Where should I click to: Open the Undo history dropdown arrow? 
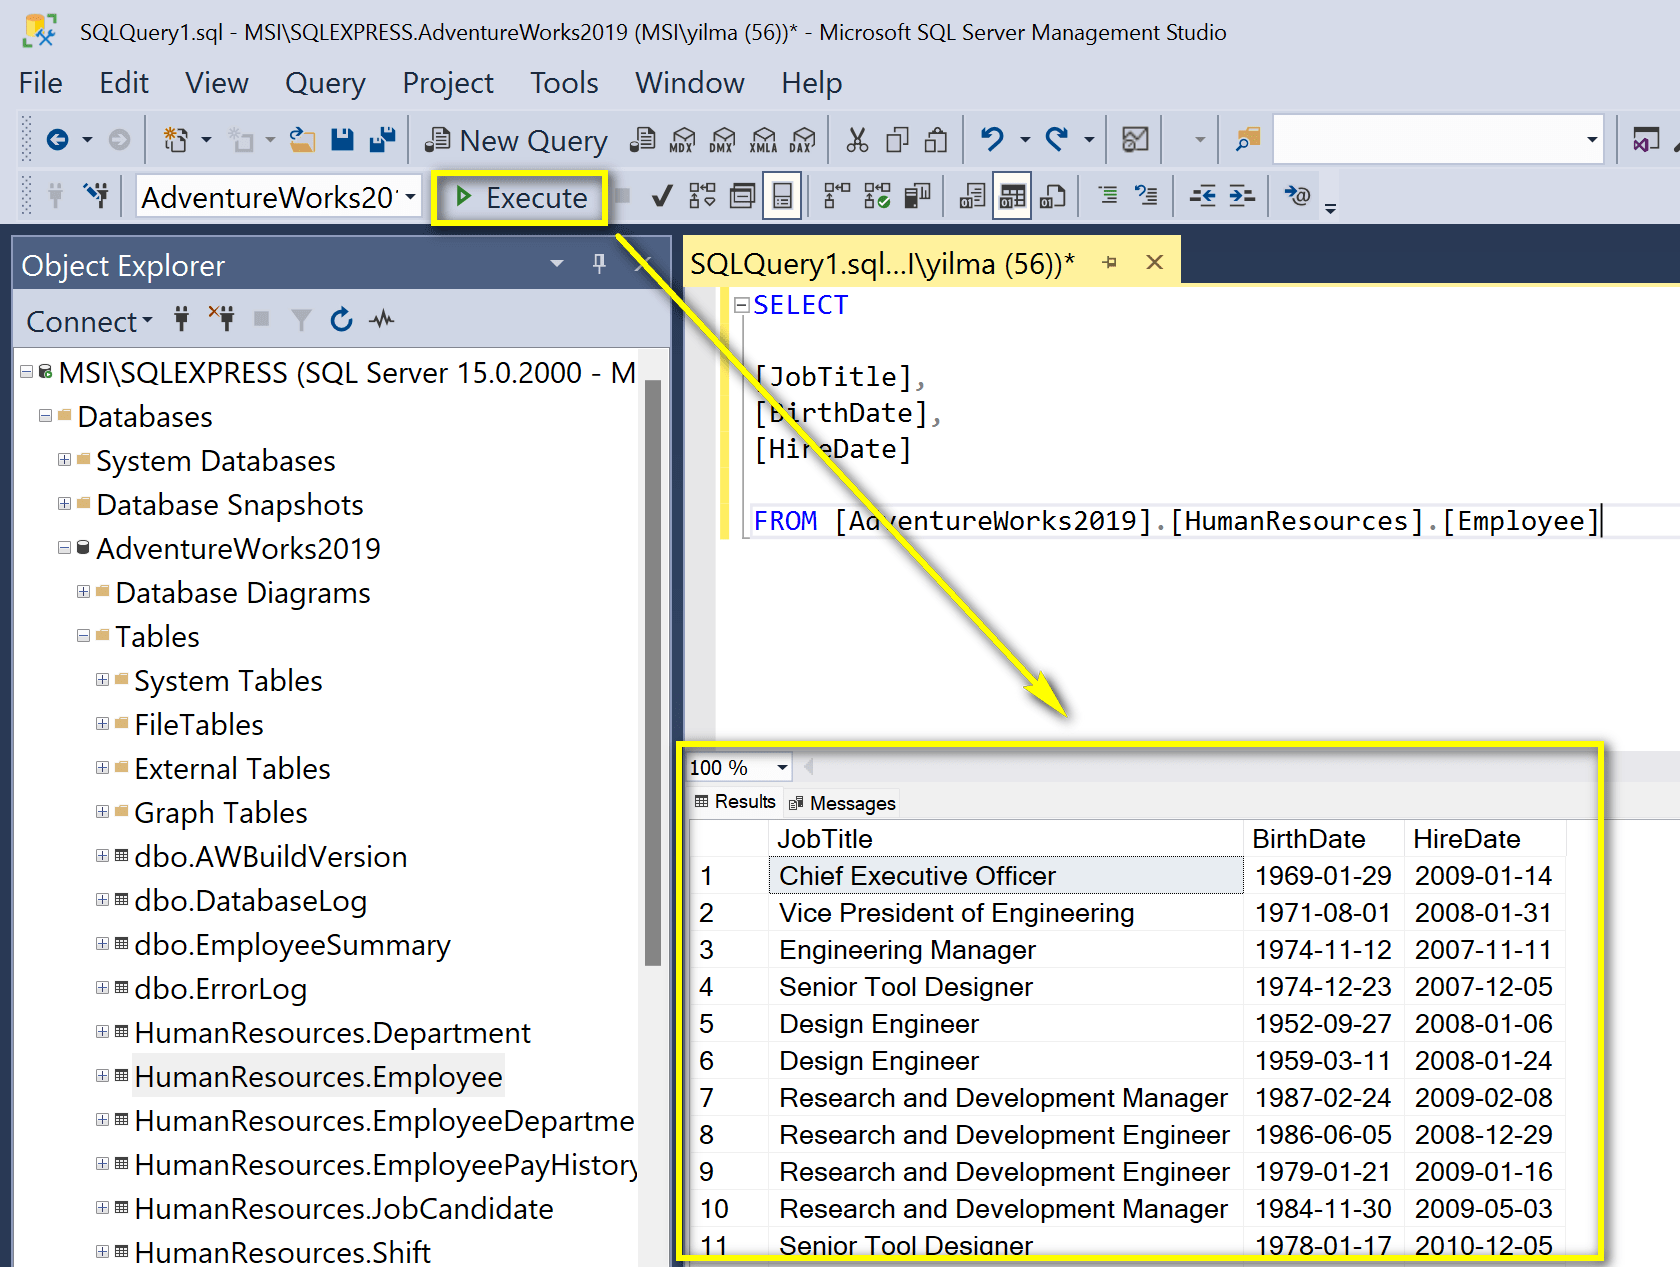(x=1025, y=140)
